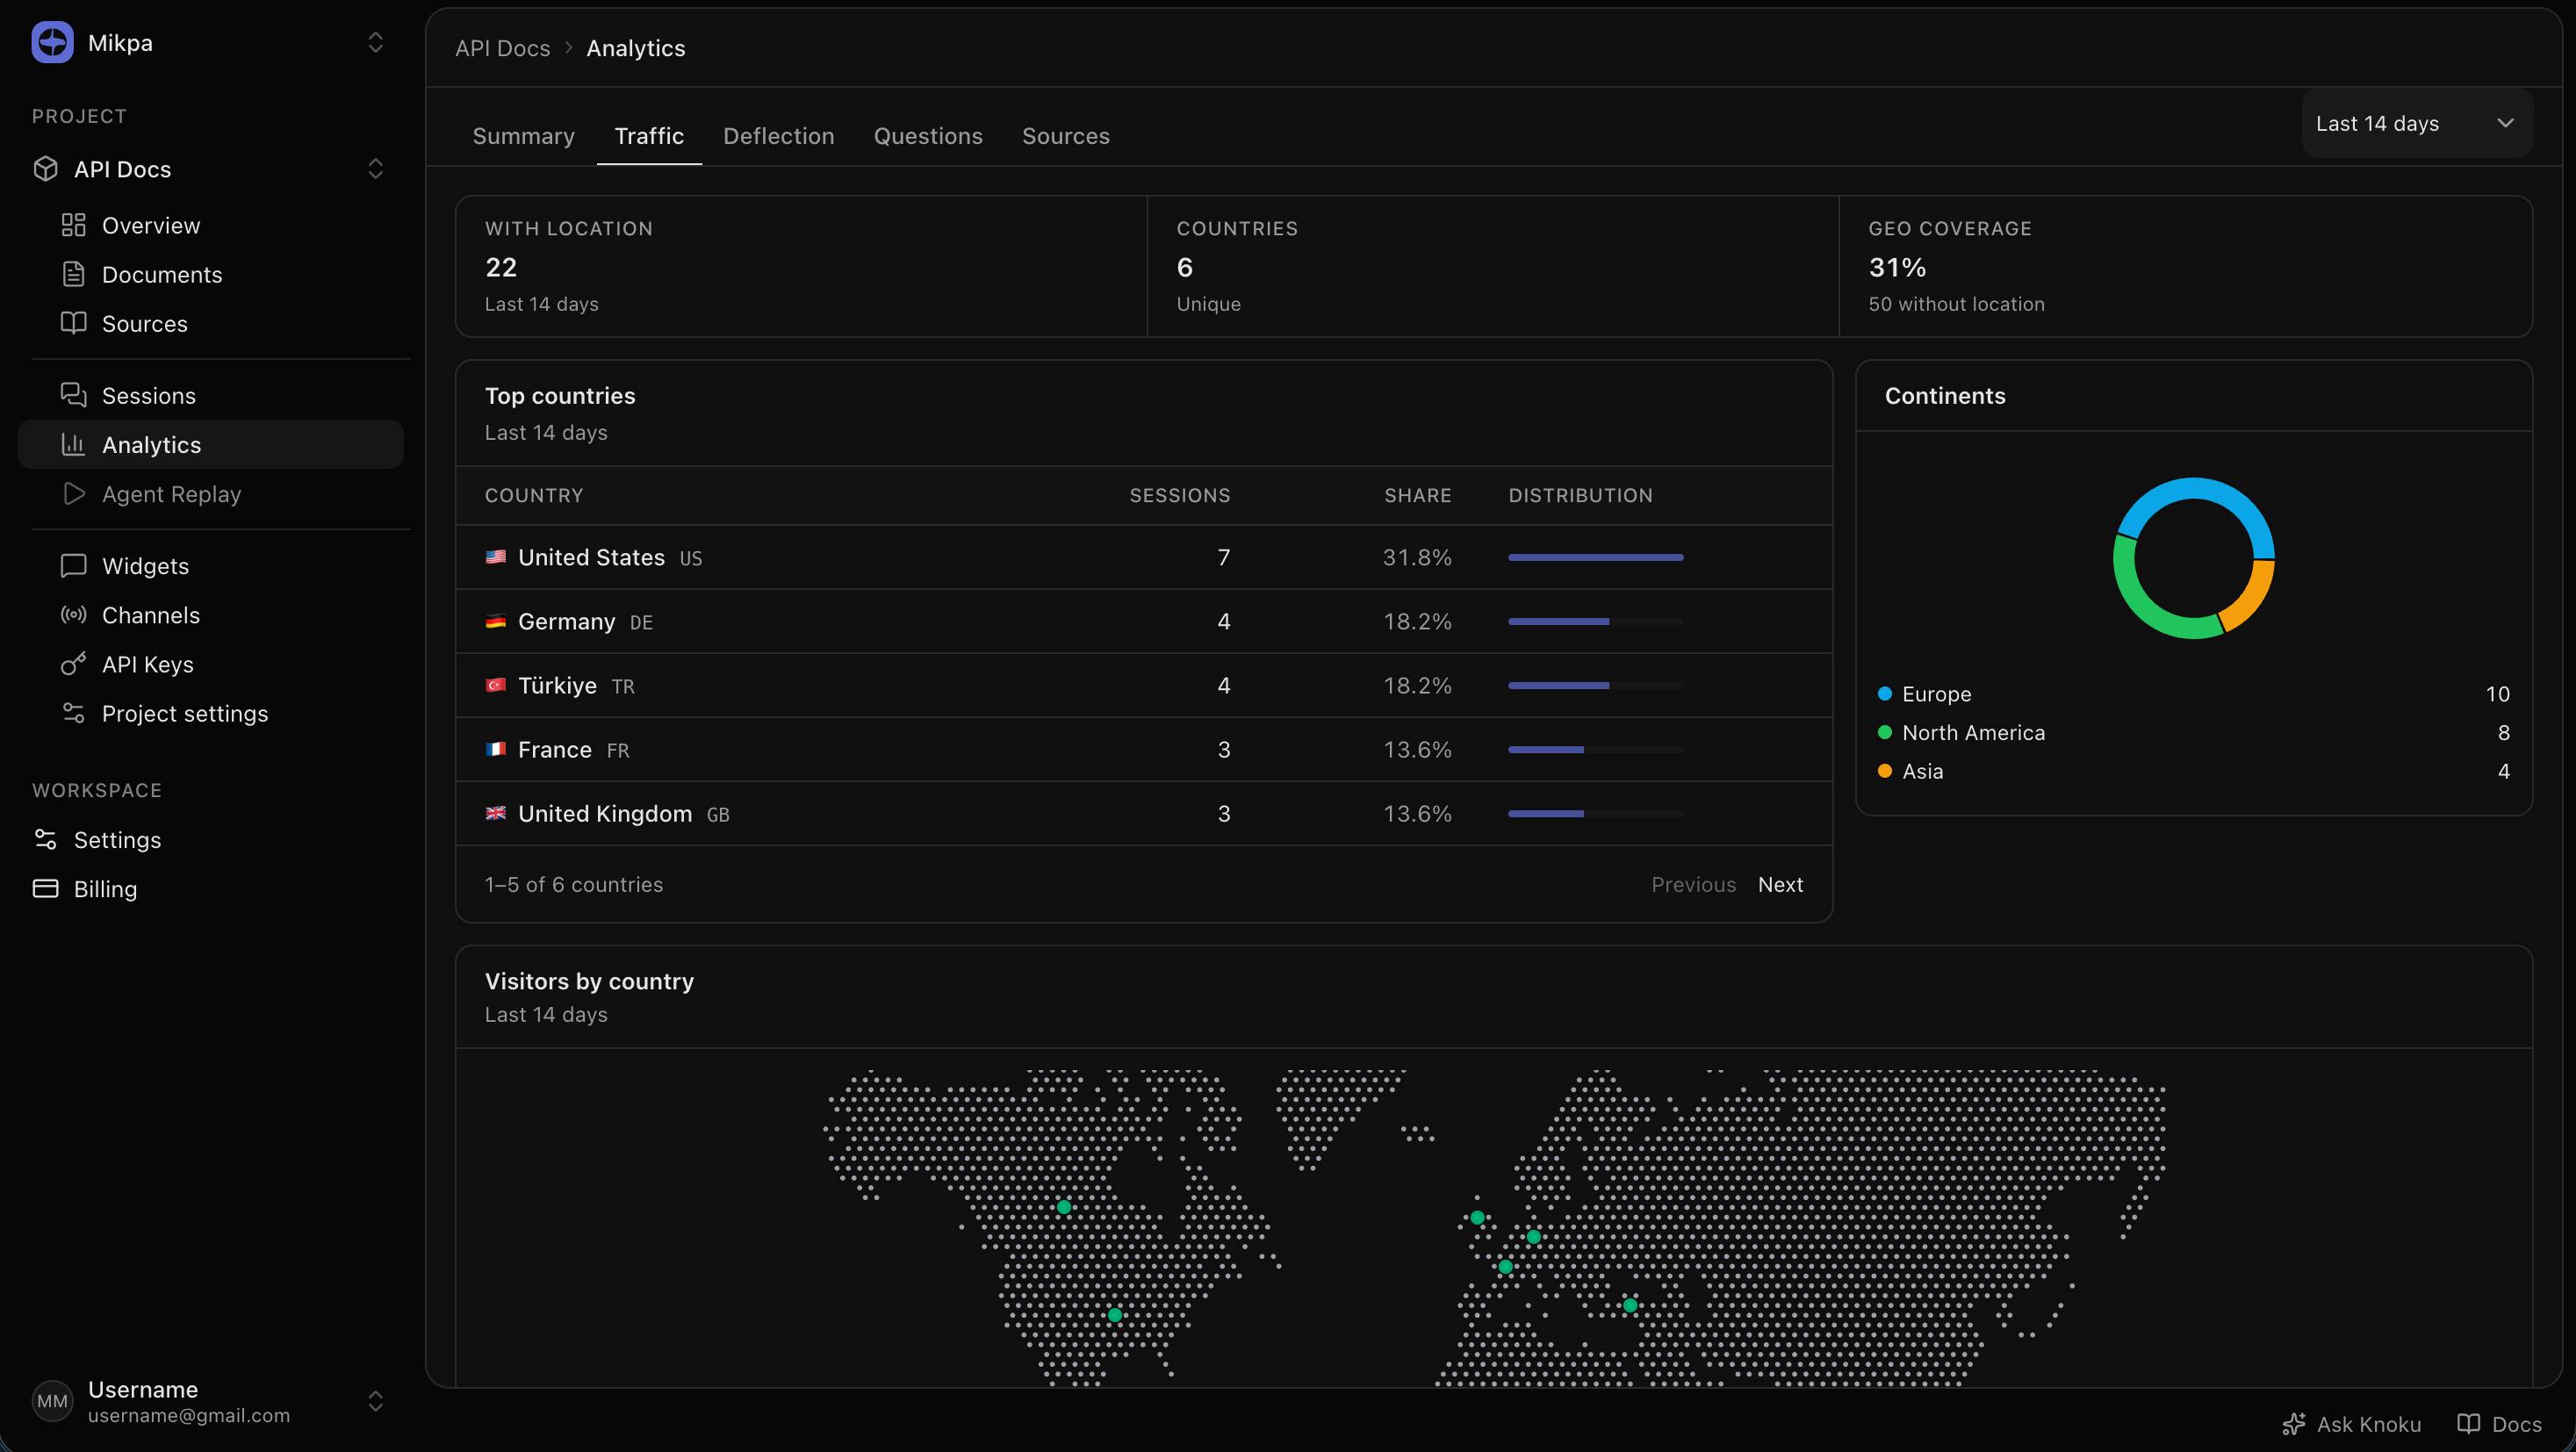Screen dimensions: 2576x1452
Task: Click the '50 without location' text
Action: [1956, 304]
